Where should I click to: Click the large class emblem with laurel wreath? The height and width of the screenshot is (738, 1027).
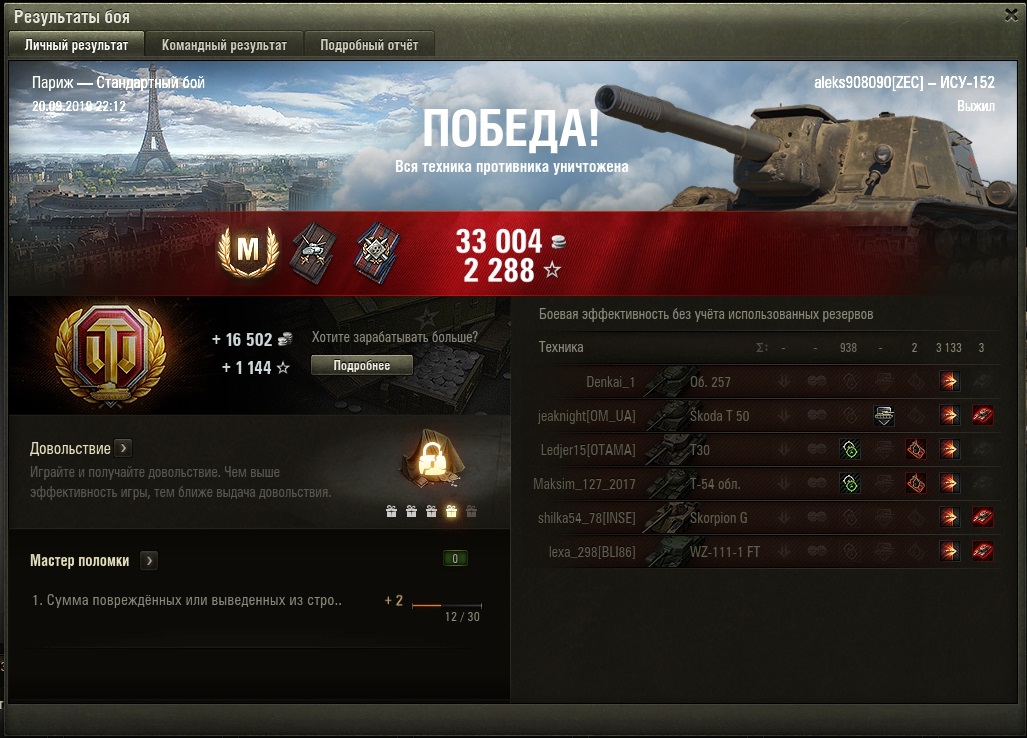110,356
